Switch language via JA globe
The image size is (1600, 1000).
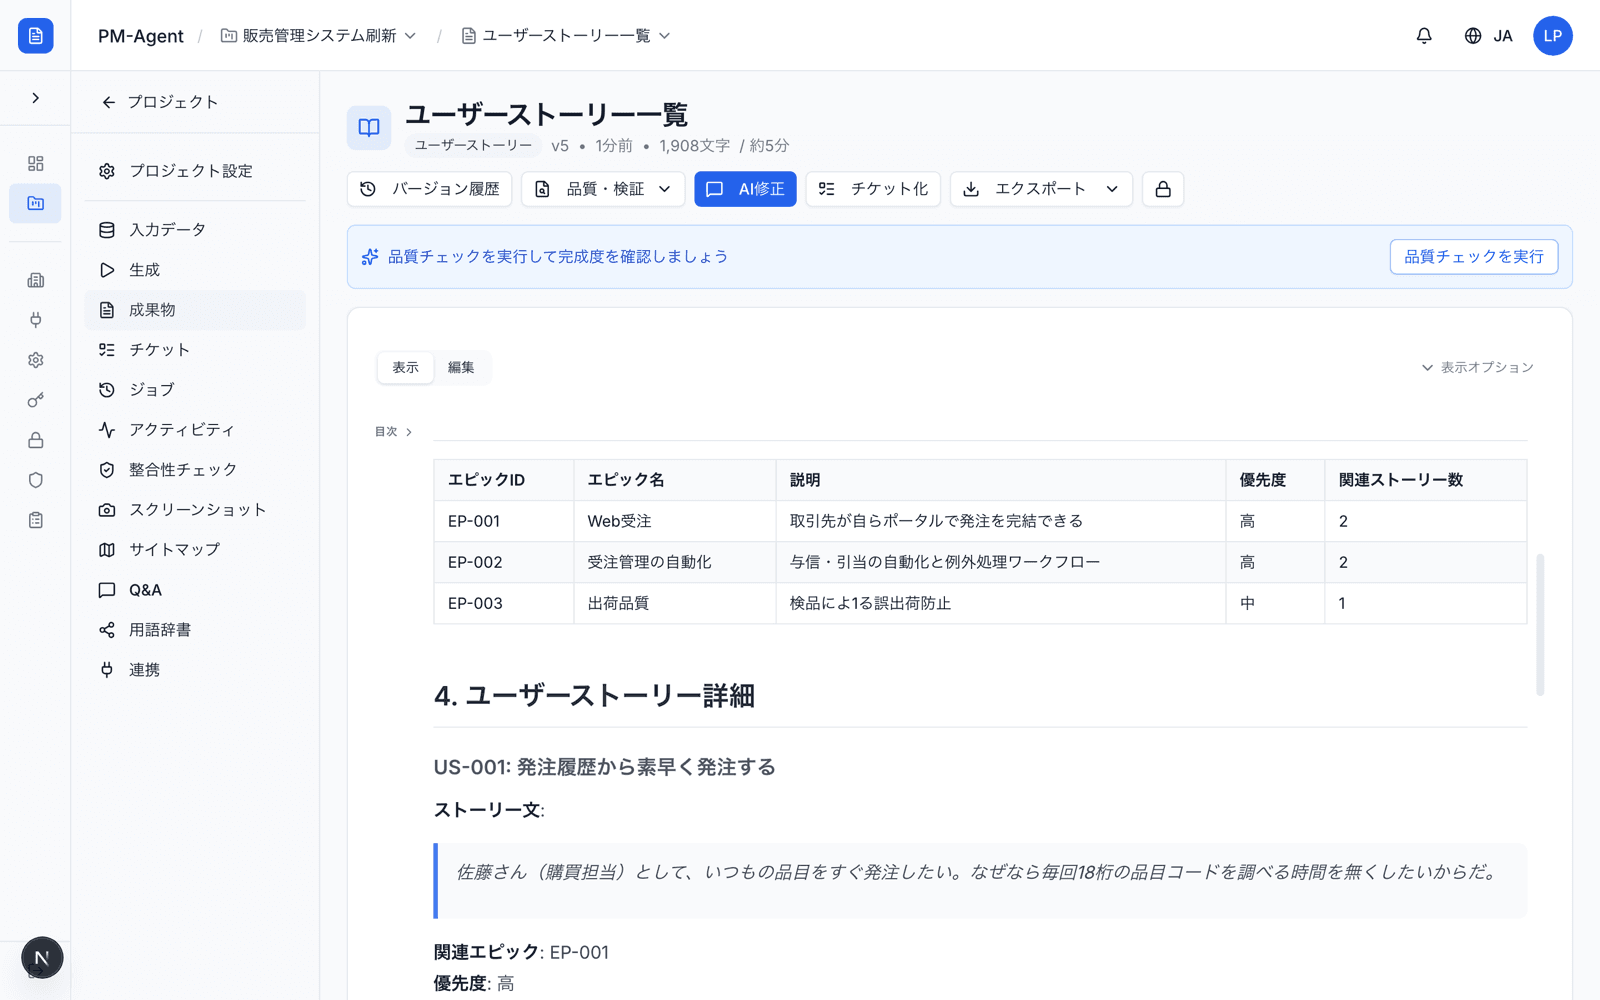pos(1488,36)
